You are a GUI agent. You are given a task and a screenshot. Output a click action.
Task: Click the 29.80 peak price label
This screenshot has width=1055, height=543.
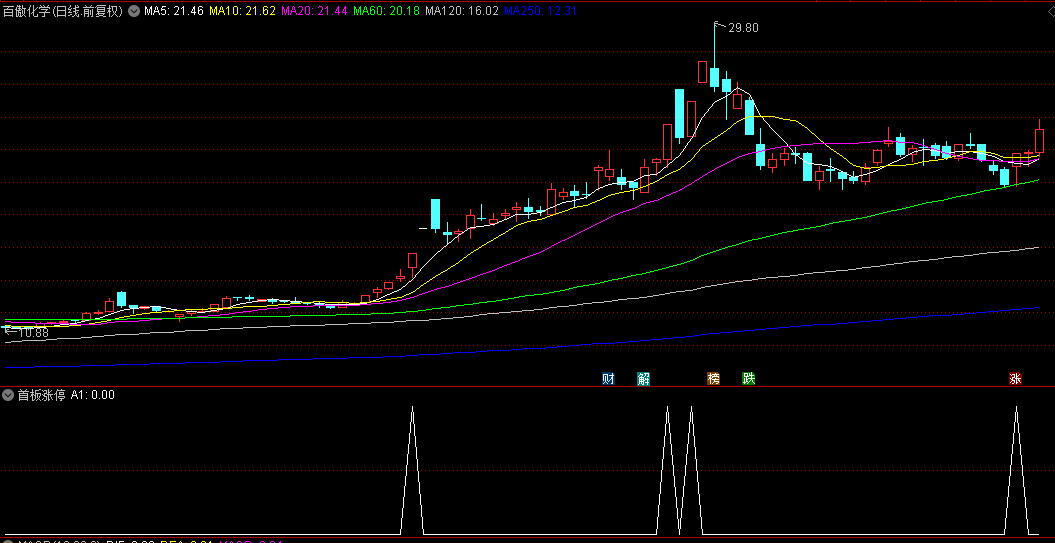tap(743, 28)
